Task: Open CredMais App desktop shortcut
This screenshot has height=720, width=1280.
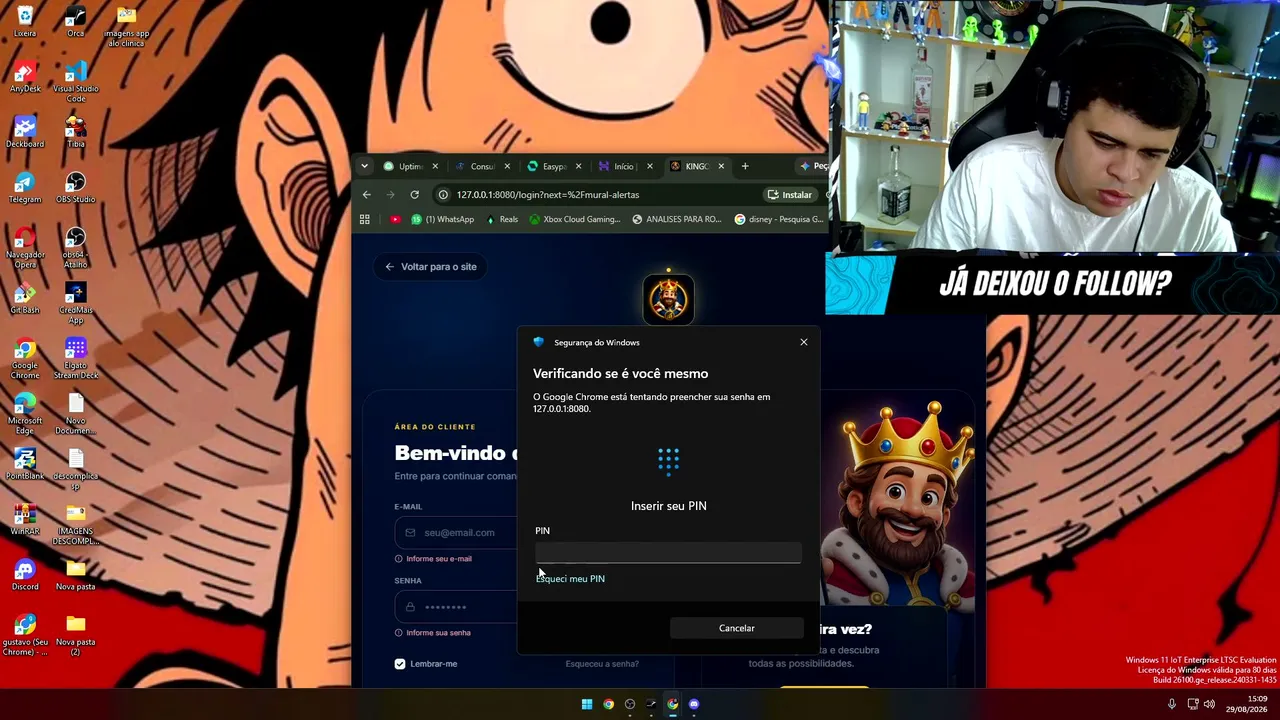Action: (x=75, y=303)
